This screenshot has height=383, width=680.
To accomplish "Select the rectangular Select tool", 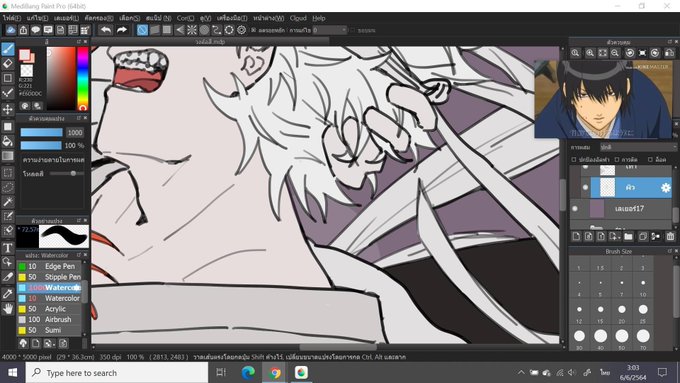I will point(8,173).
